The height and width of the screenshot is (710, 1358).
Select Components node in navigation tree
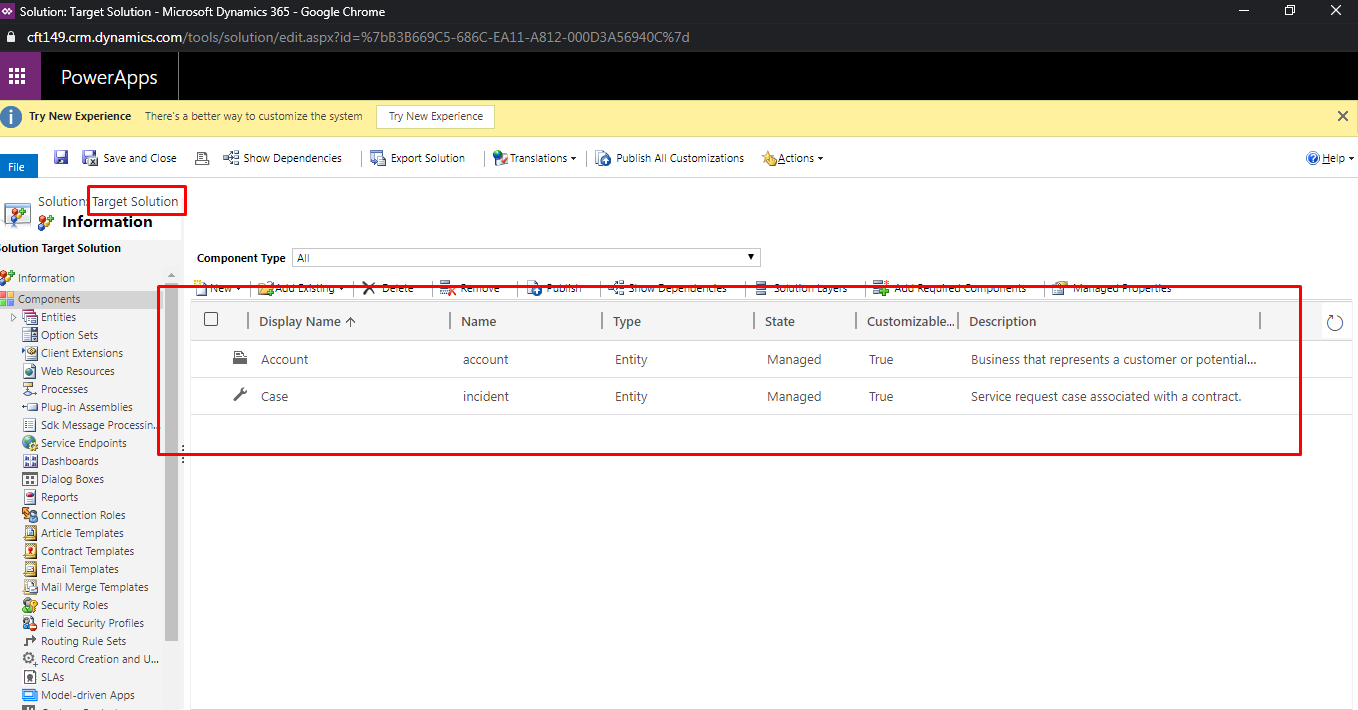click(x=48, y=299)
